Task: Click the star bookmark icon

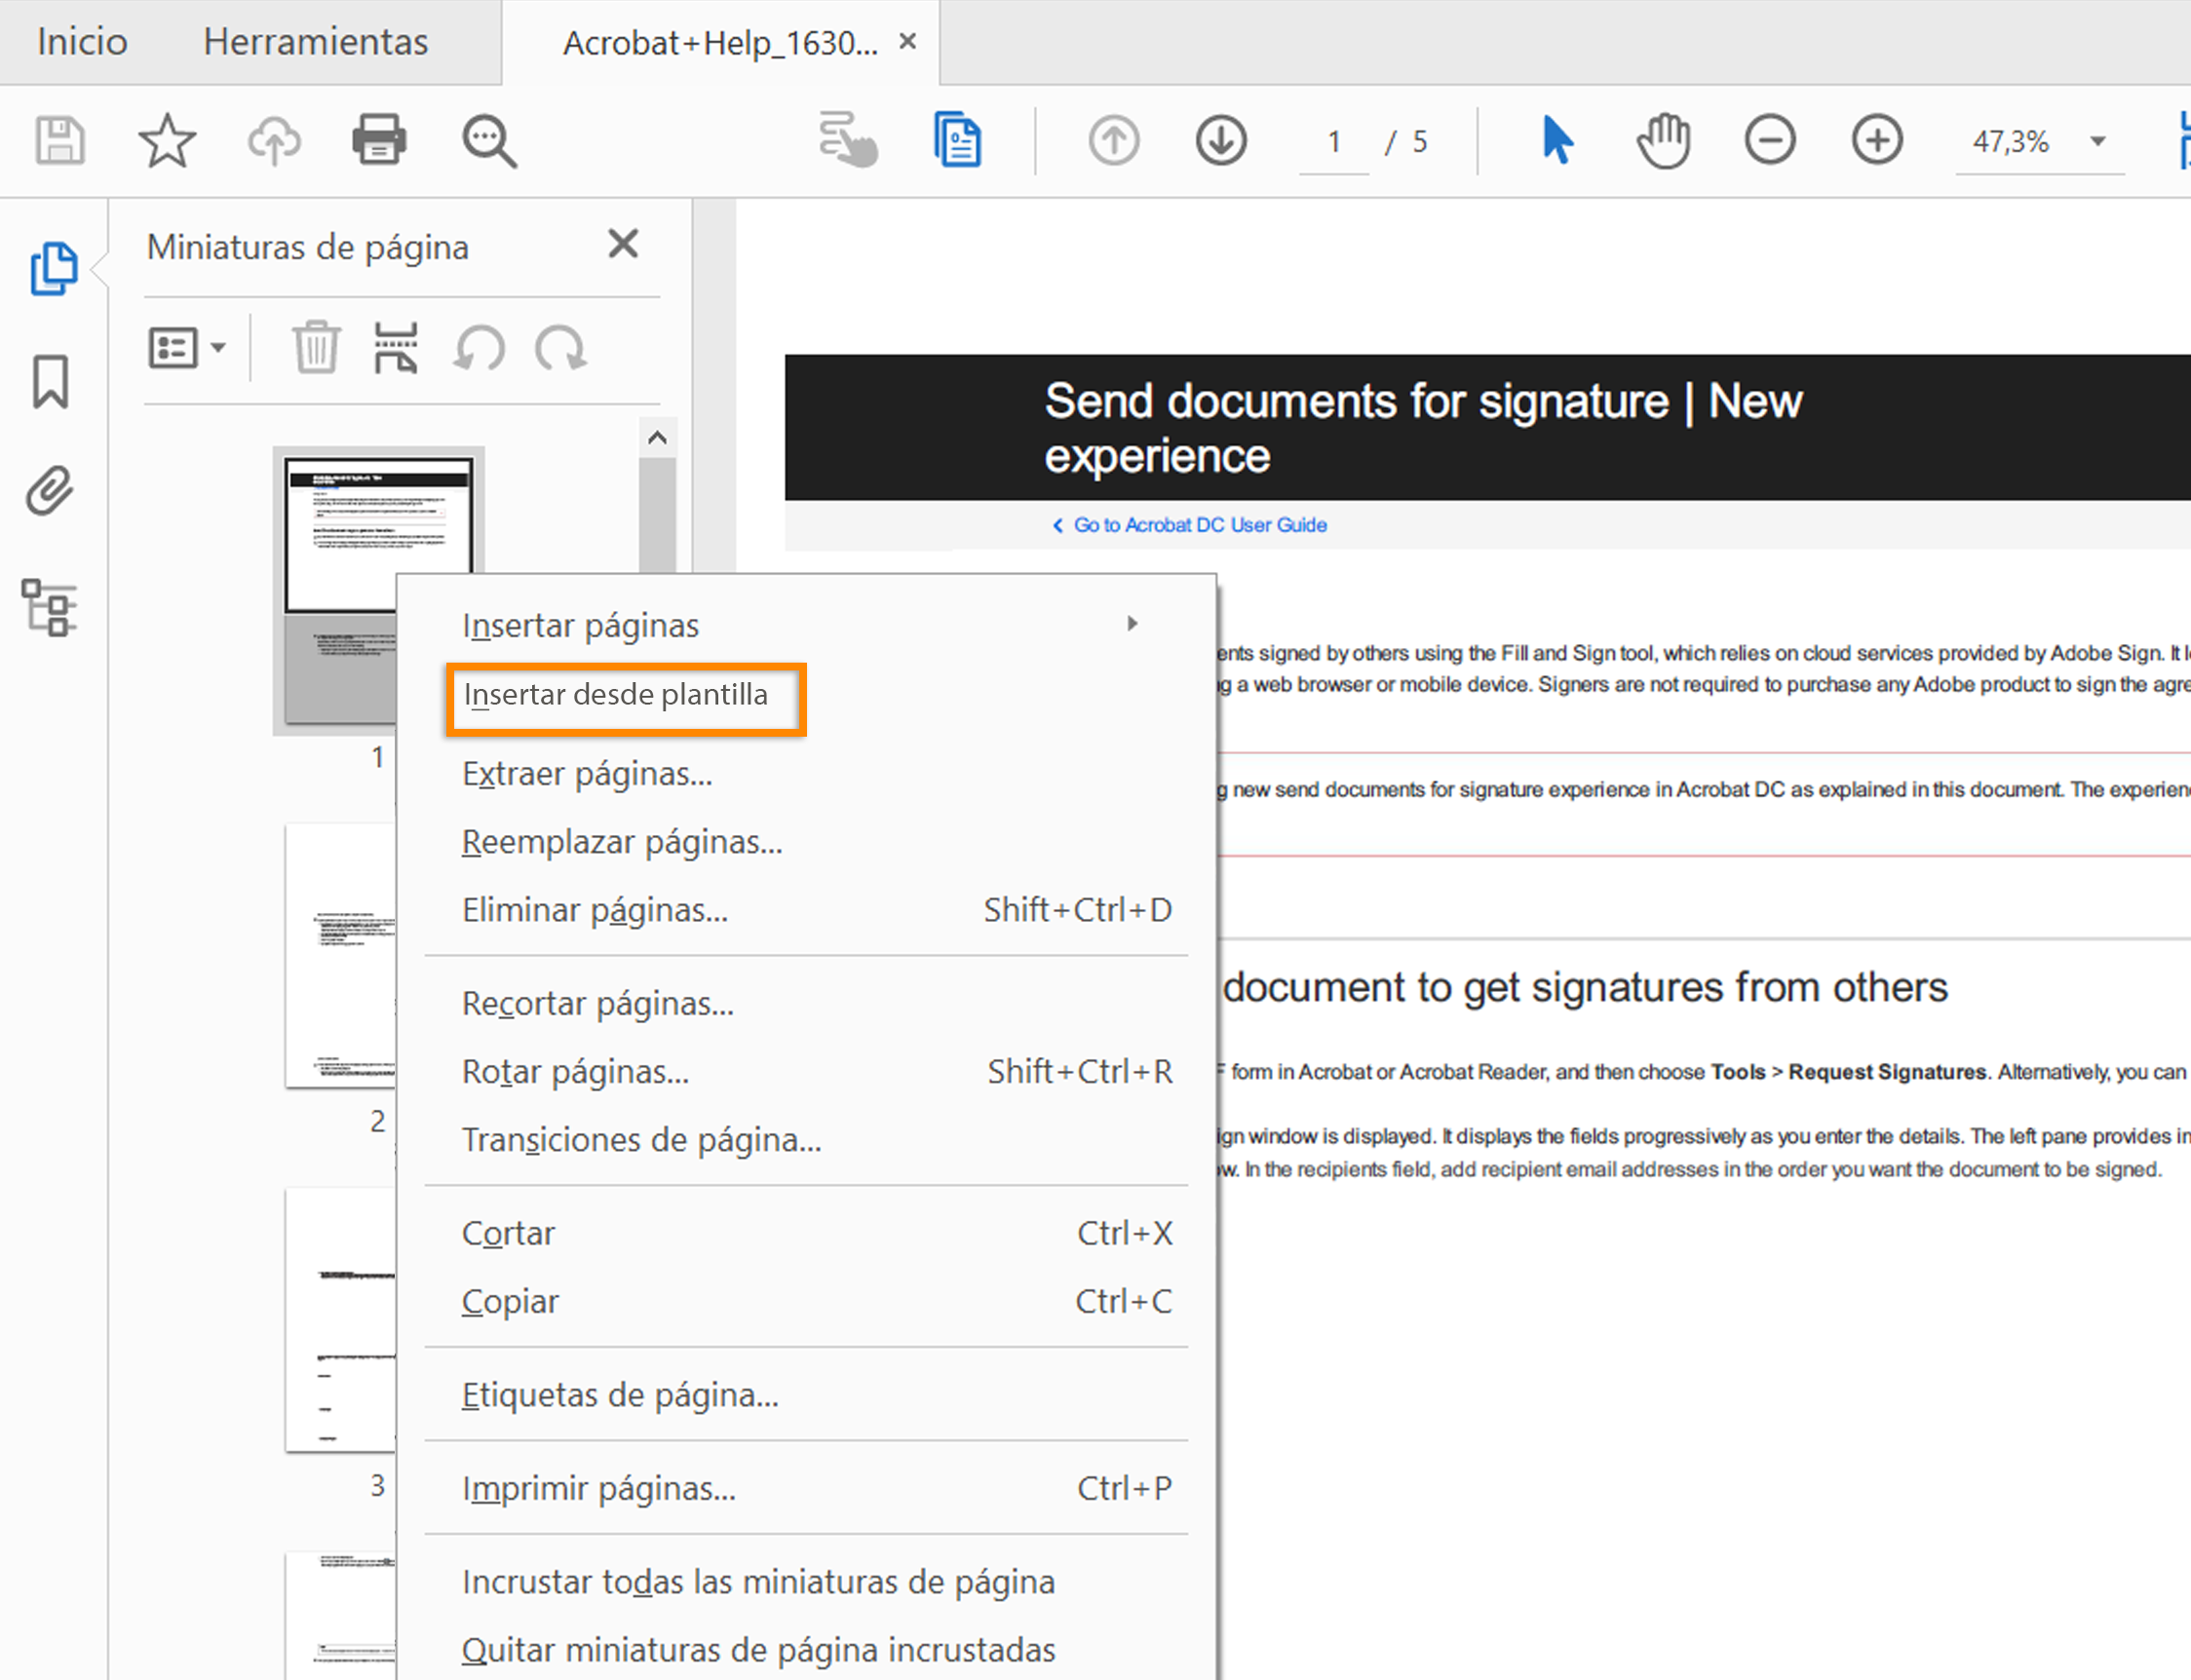Action: pyautogui.click(x=167, y=140)
